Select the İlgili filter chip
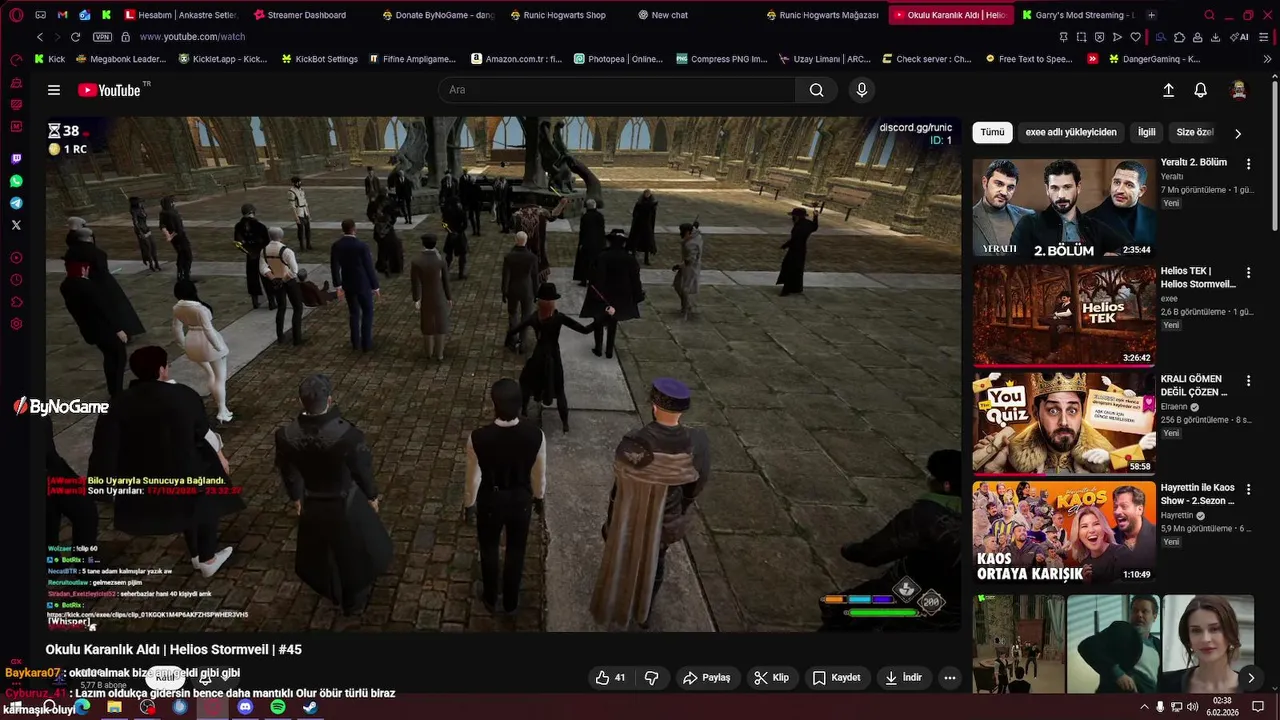The image size is (1280, 720). click(x=1146, y=132)
